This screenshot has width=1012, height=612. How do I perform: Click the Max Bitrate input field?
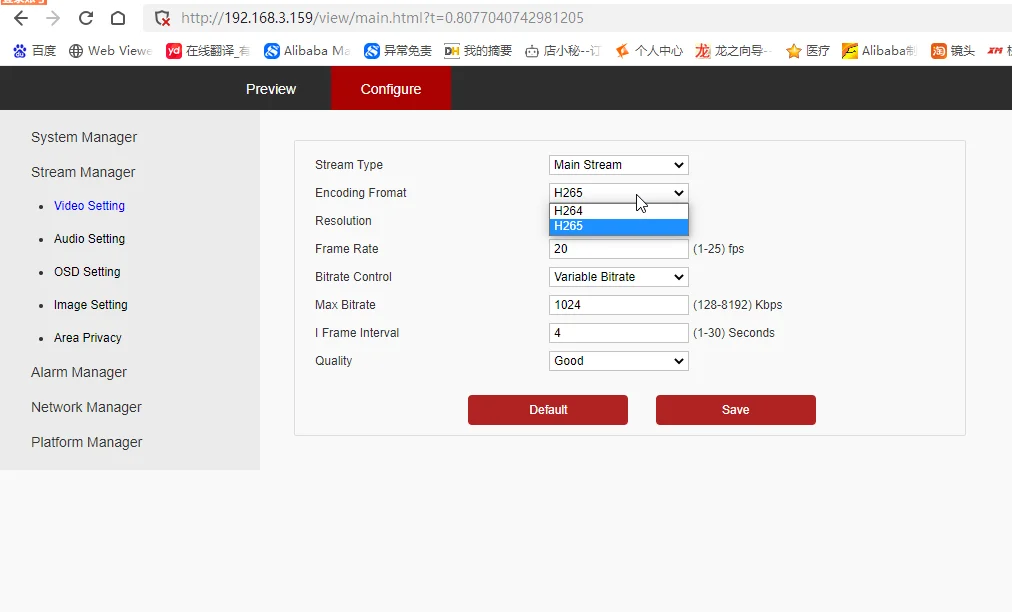618,305
